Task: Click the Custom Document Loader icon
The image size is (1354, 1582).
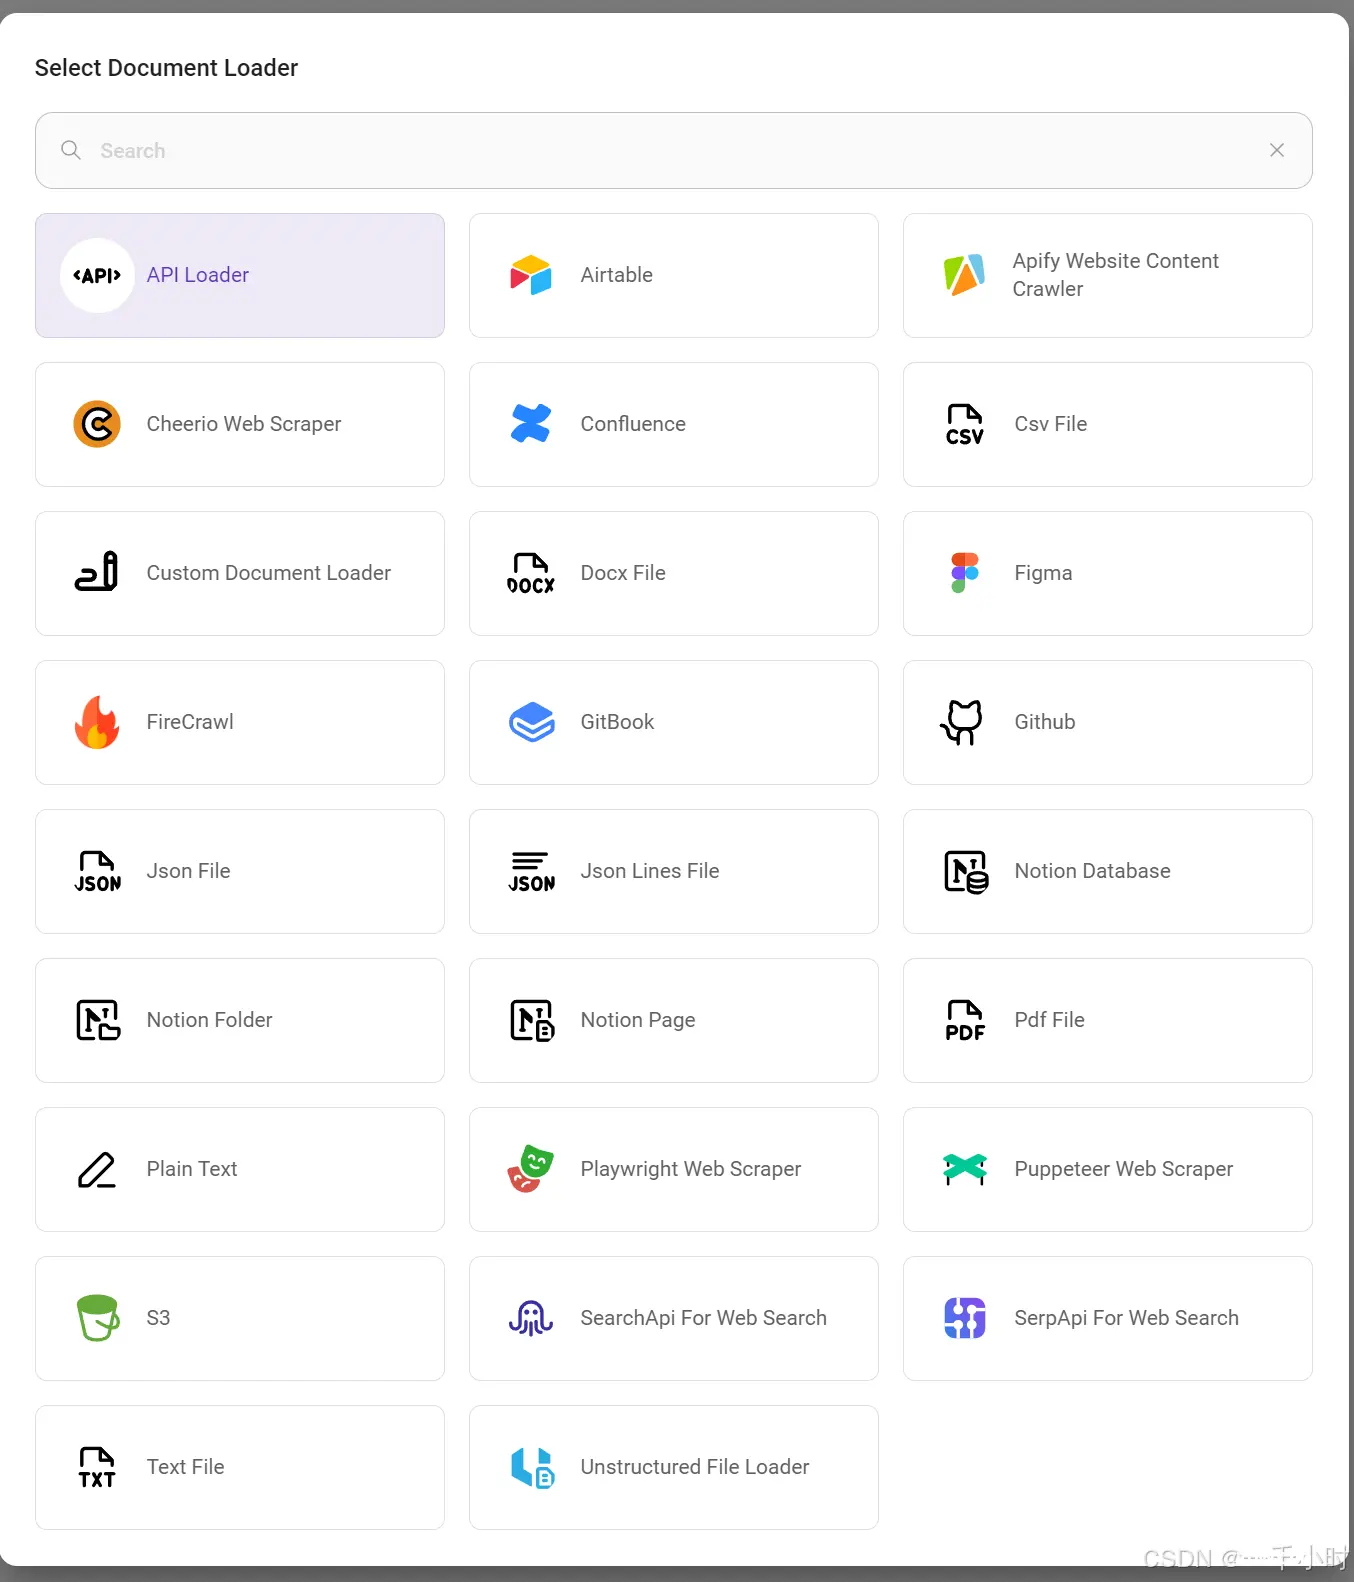Action: click(97, 572)
